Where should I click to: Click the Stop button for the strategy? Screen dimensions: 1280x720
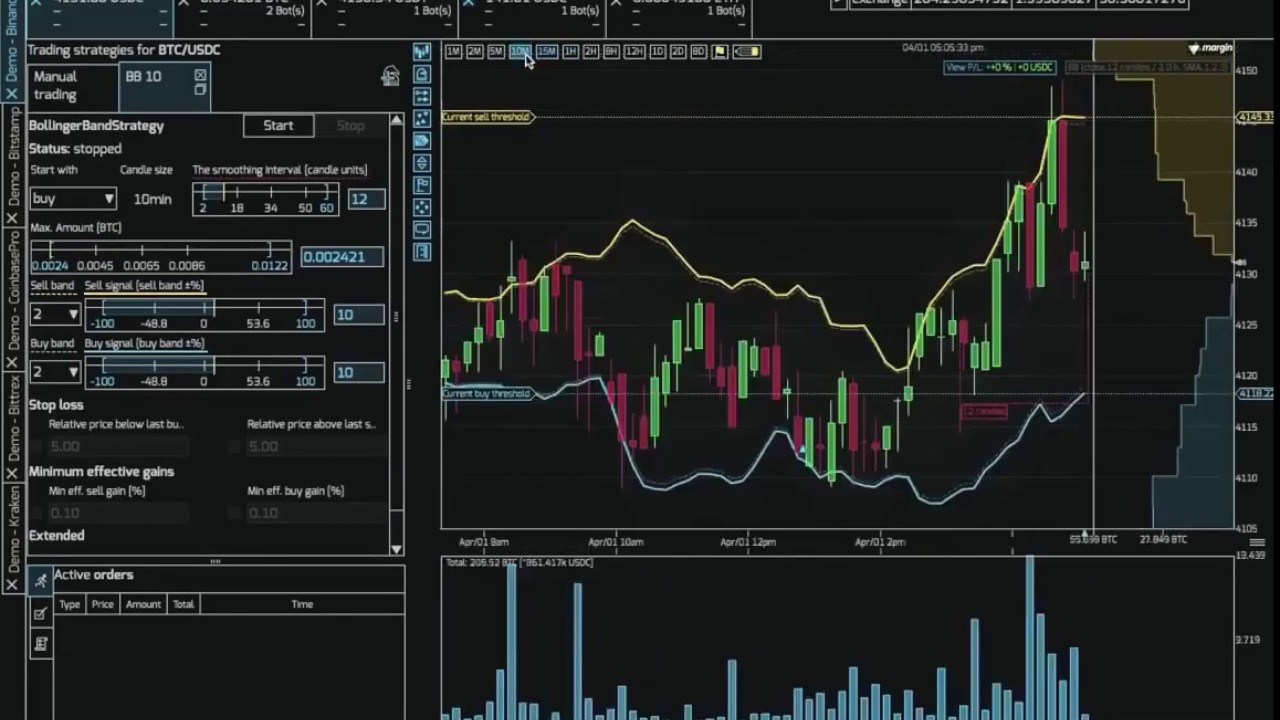[350, 125]
